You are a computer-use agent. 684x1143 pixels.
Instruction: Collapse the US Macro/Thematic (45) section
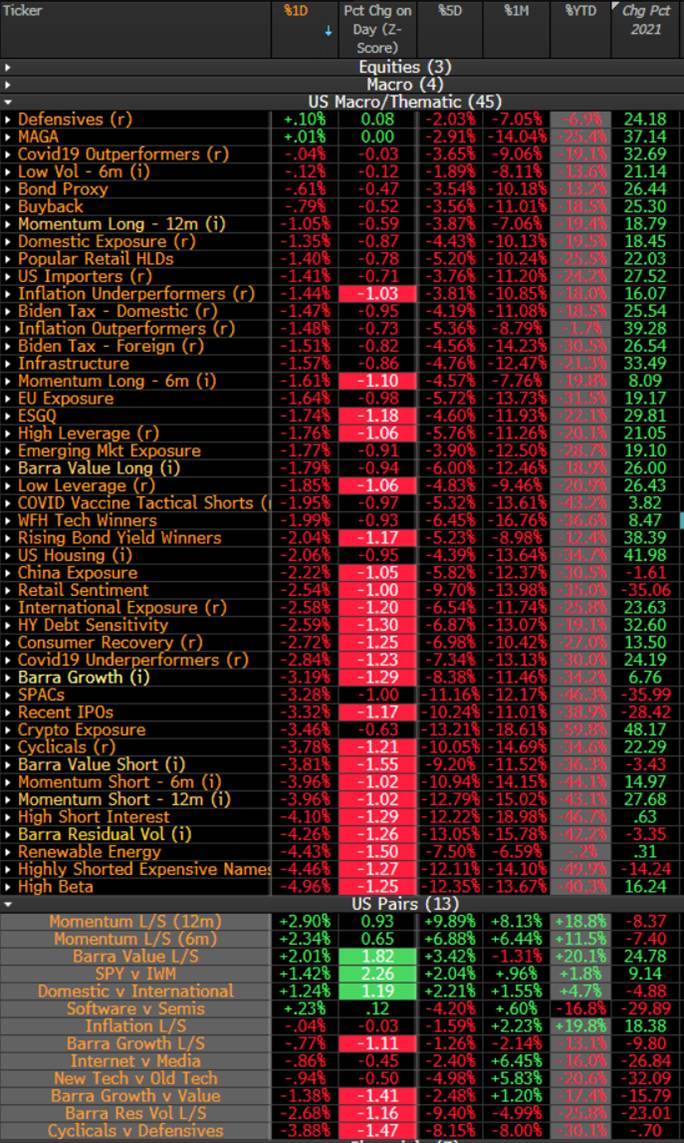[x=8, y=102]
